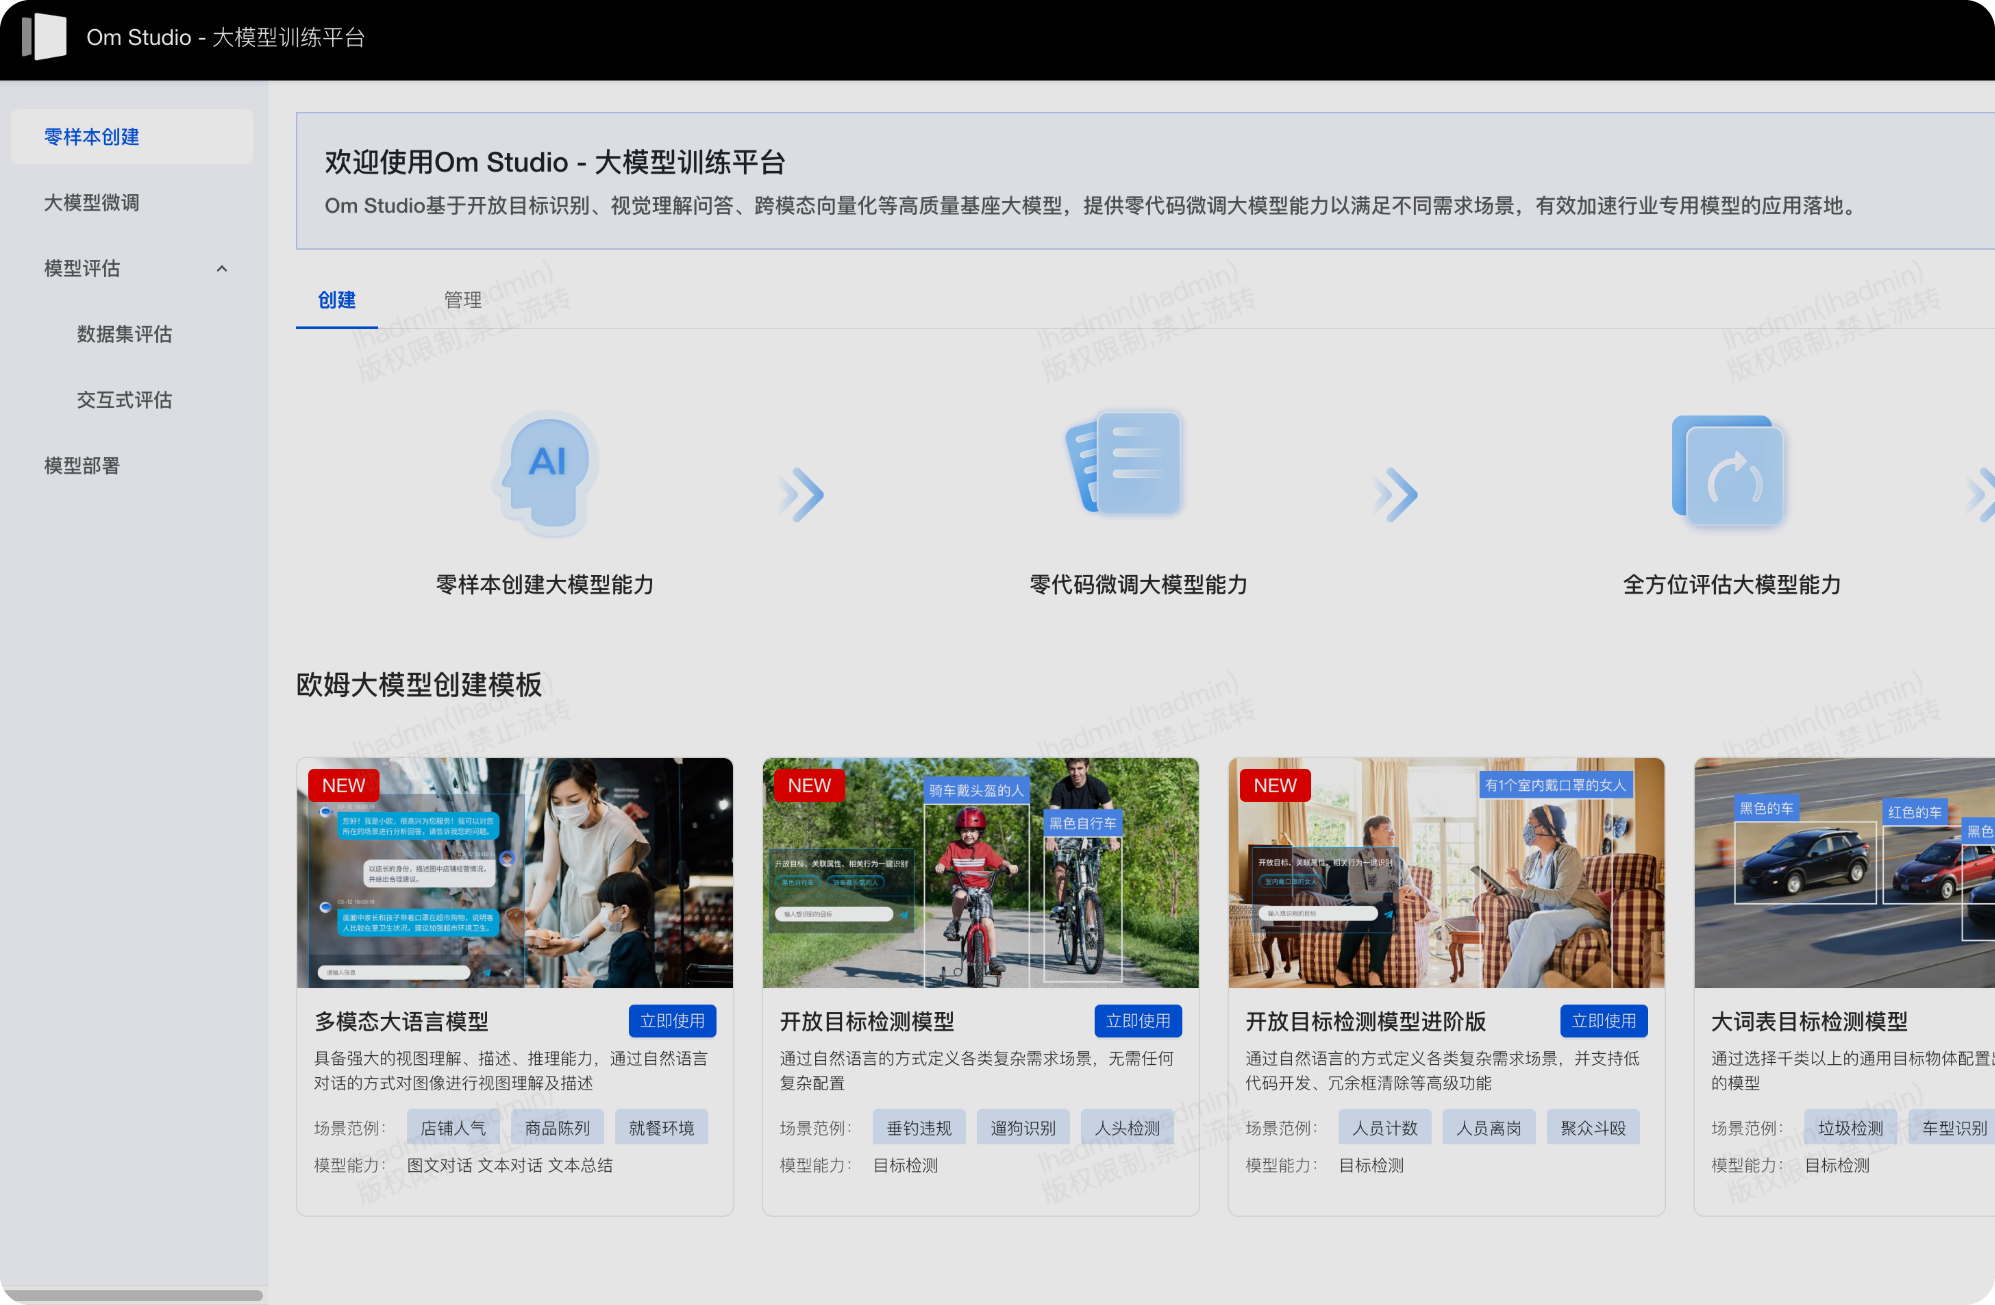This screenshot has height=1305, width=1995.
Task: Click 立即使用 for 开放目标检测模型
Action: coord(1139,1021)
